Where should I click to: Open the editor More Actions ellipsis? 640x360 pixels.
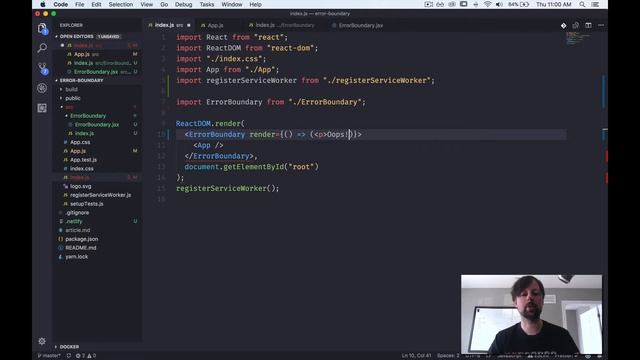coord(601,25)
